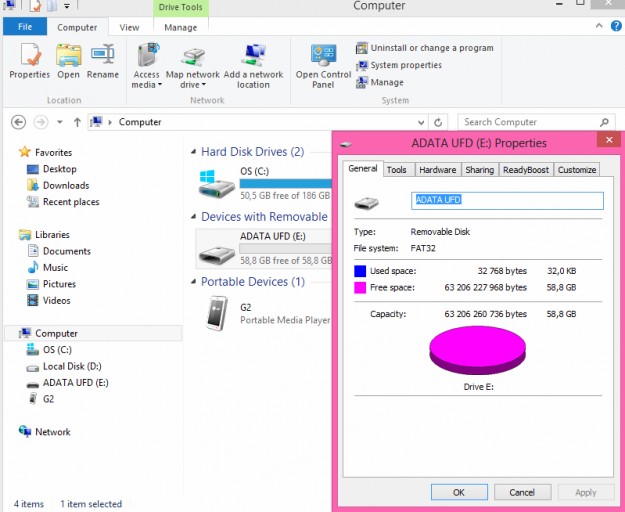
Task: Expand the Access media dropdown
Action: tap(146, 85)
